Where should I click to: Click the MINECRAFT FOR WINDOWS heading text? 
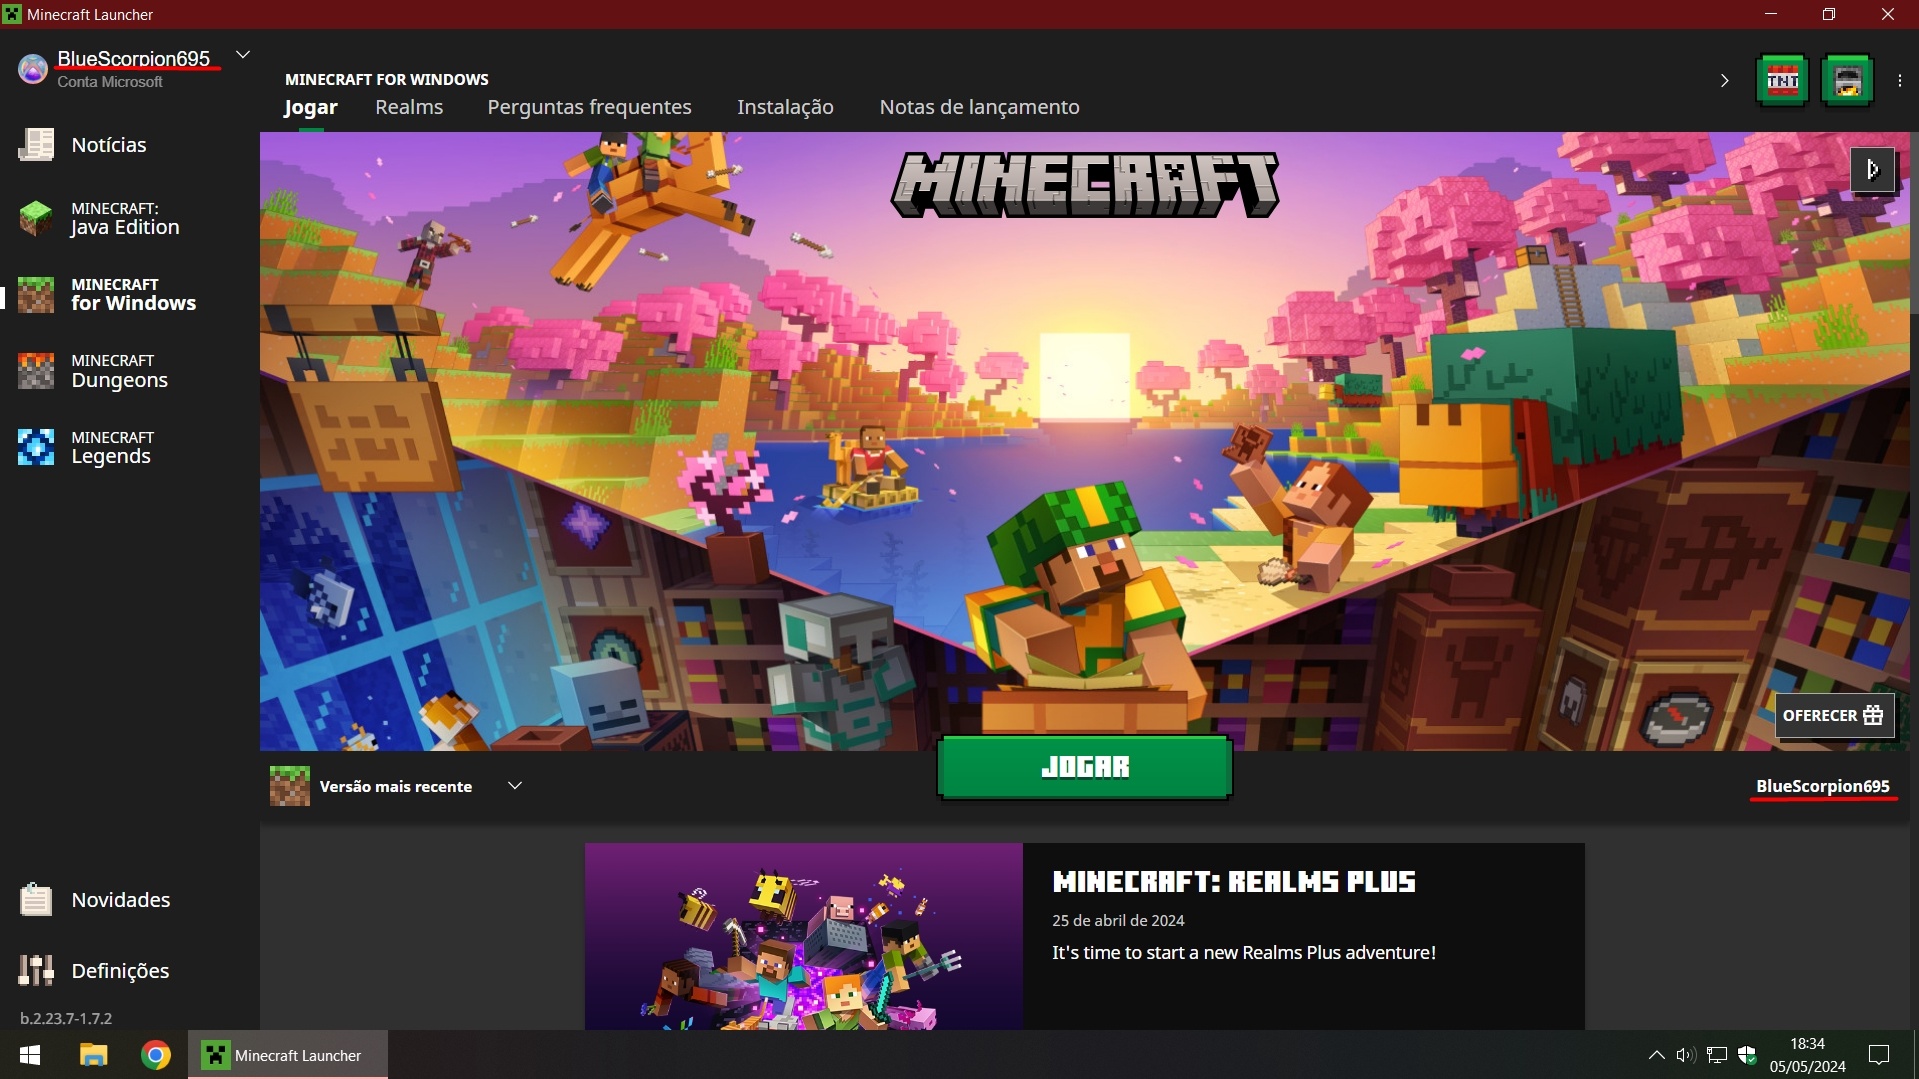[387, 79]
